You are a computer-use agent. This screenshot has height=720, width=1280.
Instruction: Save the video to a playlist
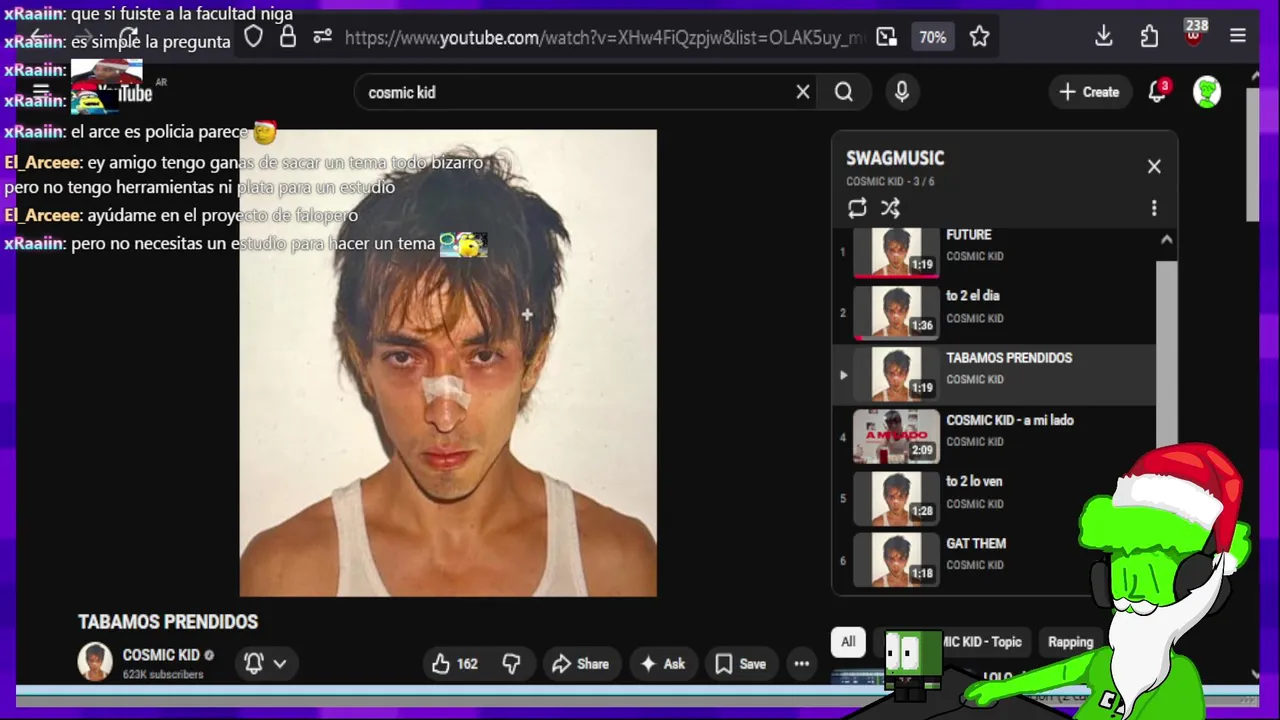[x=741, y=663]
